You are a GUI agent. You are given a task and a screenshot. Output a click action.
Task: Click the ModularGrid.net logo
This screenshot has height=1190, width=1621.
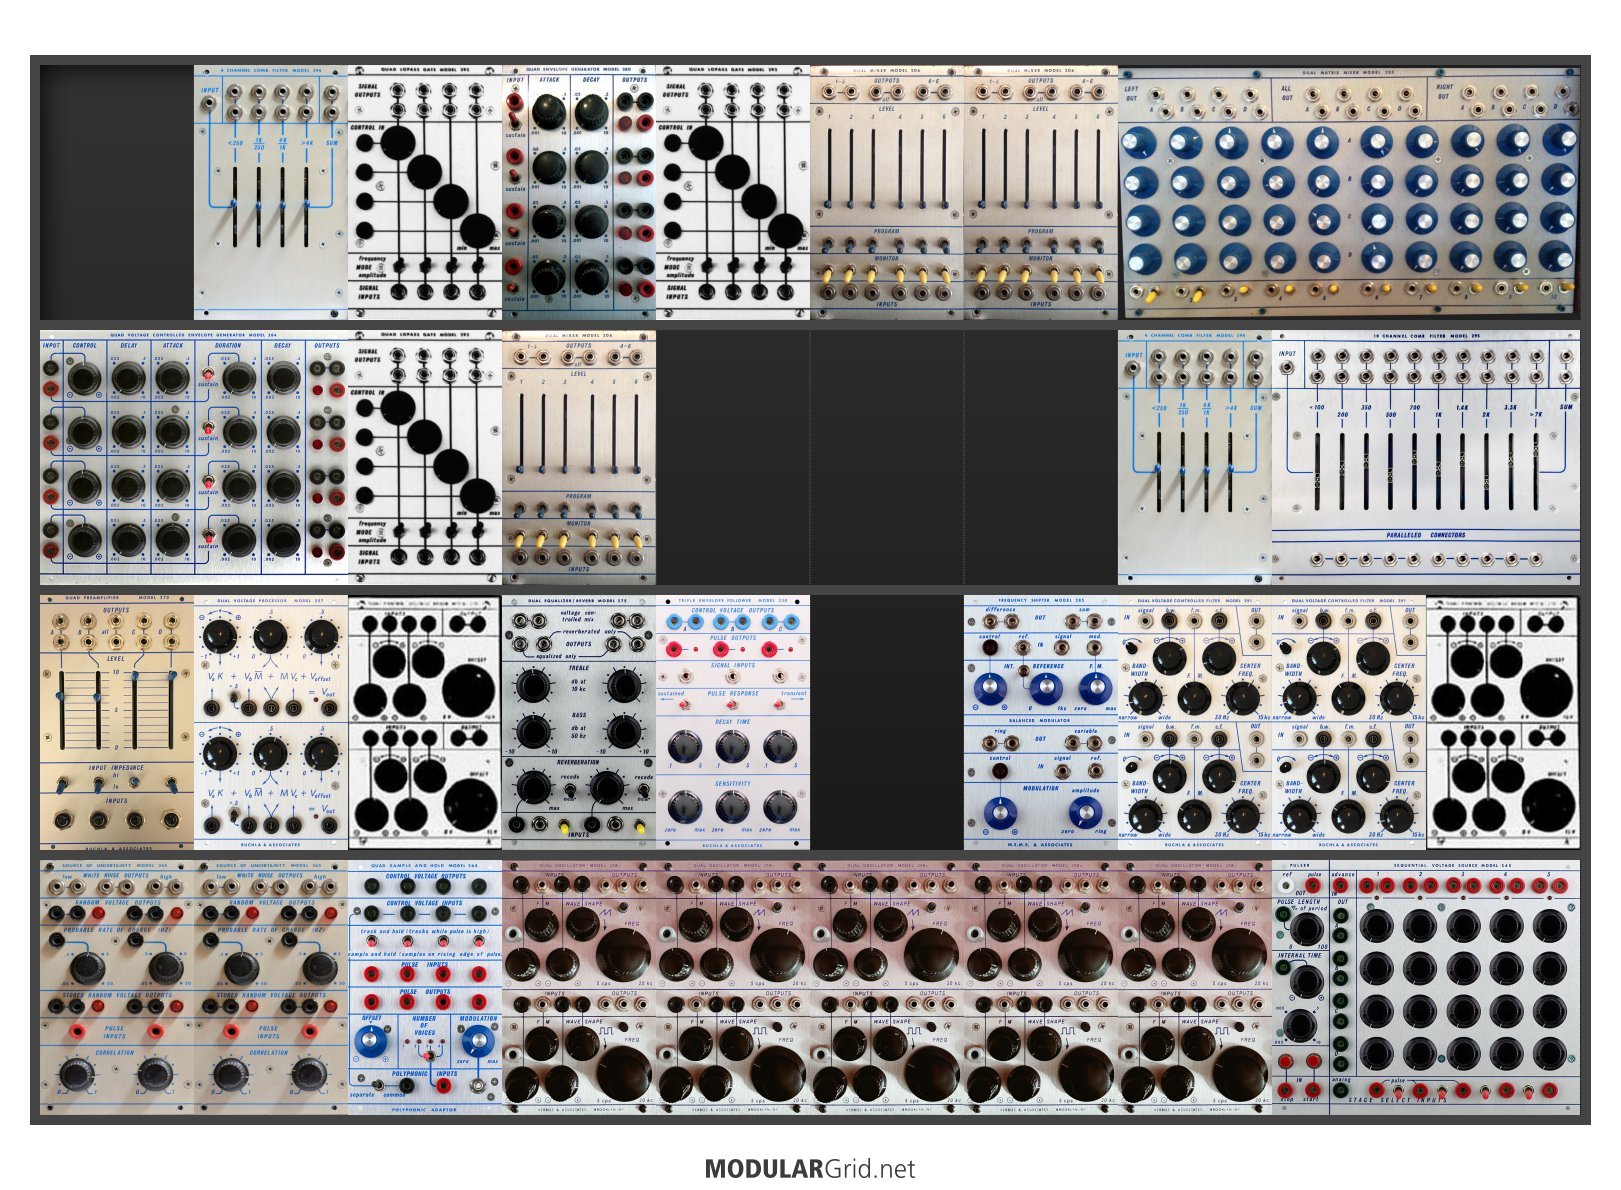[809, 1168]
